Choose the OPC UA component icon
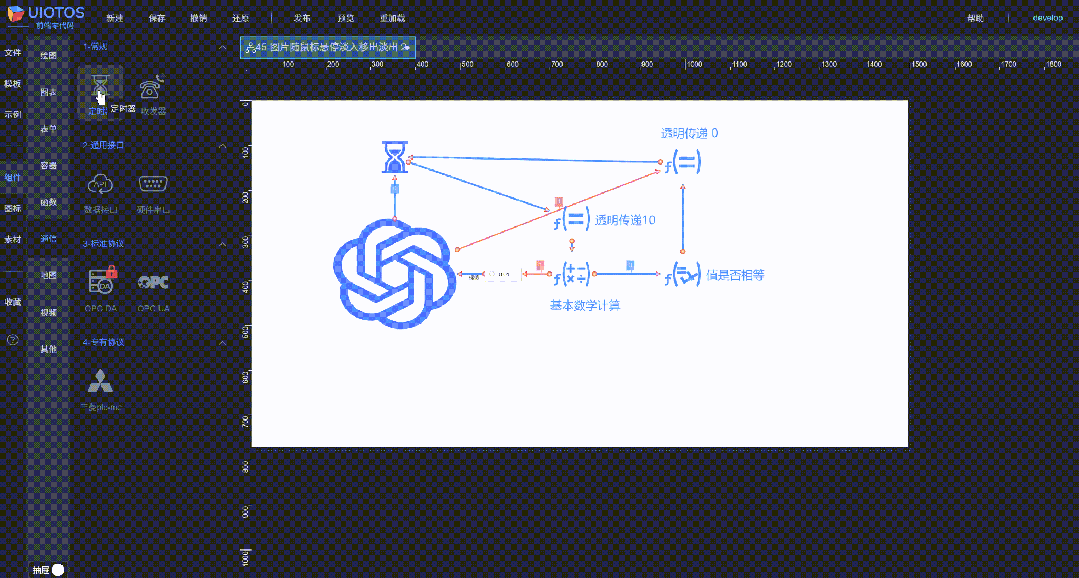The height and width of the screenshot is (578, 1079). (153, 282)
